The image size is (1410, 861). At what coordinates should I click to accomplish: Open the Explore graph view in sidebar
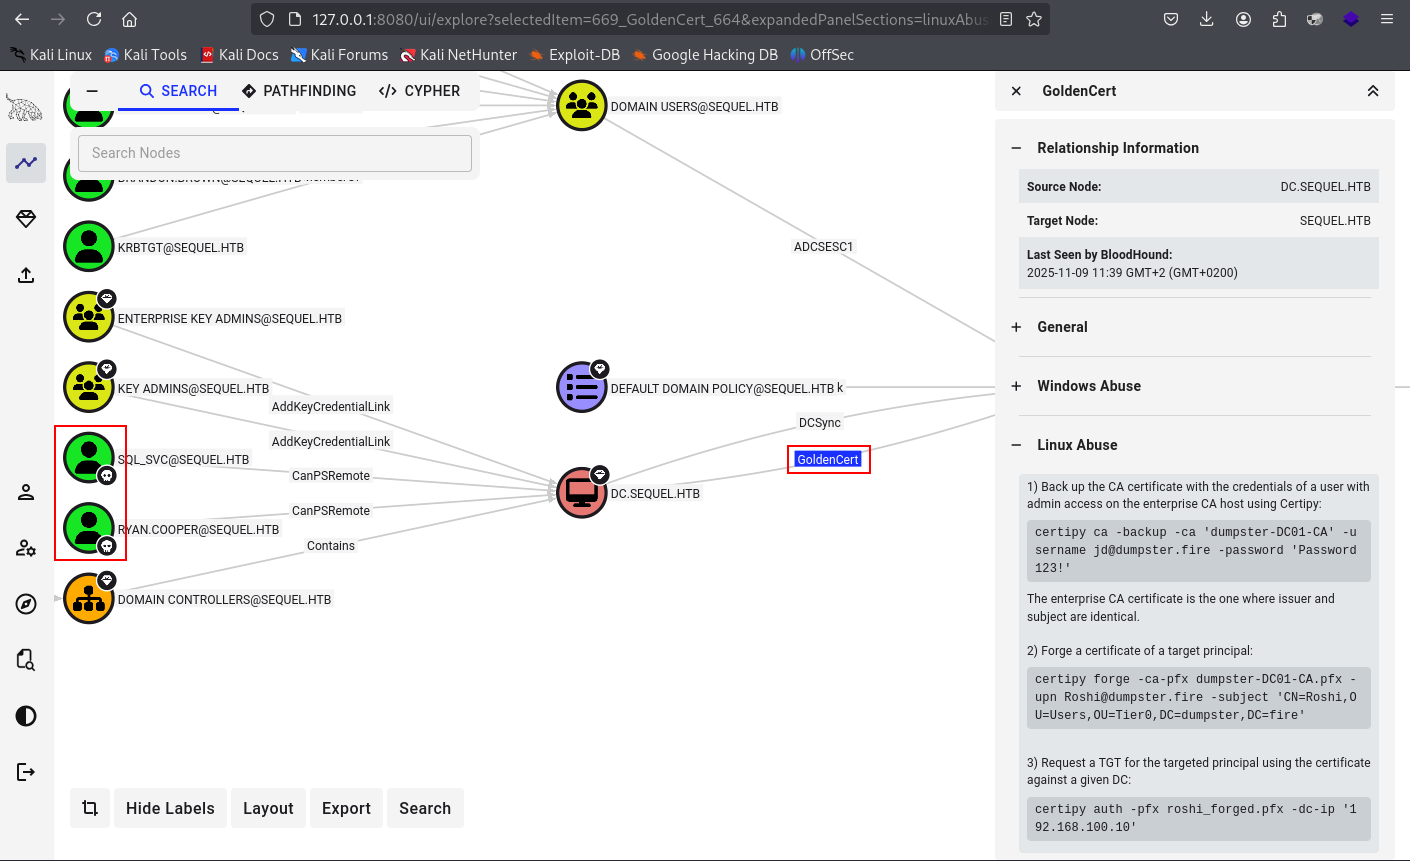tap(26, 163)
